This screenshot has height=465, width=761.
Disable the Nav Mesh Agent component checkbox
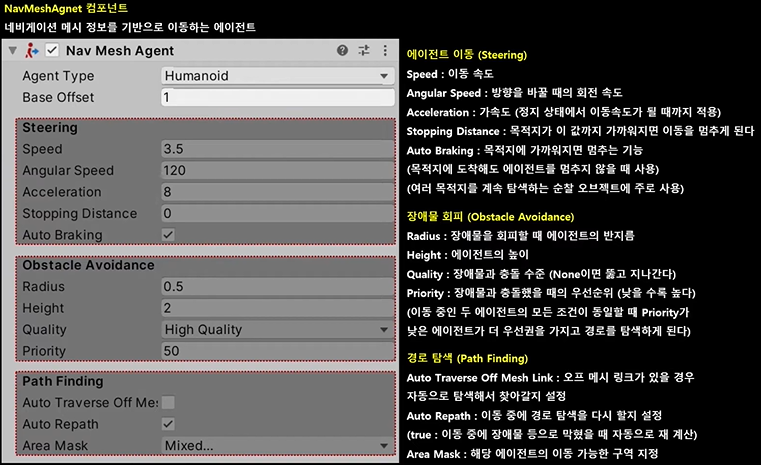click(x=52, y=50)
